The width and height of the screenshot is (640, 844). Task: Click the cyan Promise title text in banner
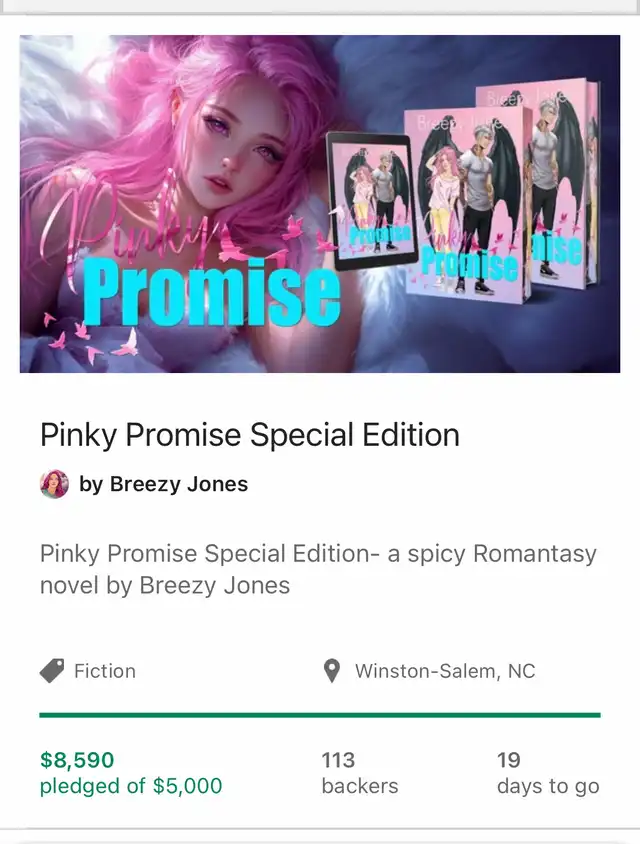(x=212, y=291)
